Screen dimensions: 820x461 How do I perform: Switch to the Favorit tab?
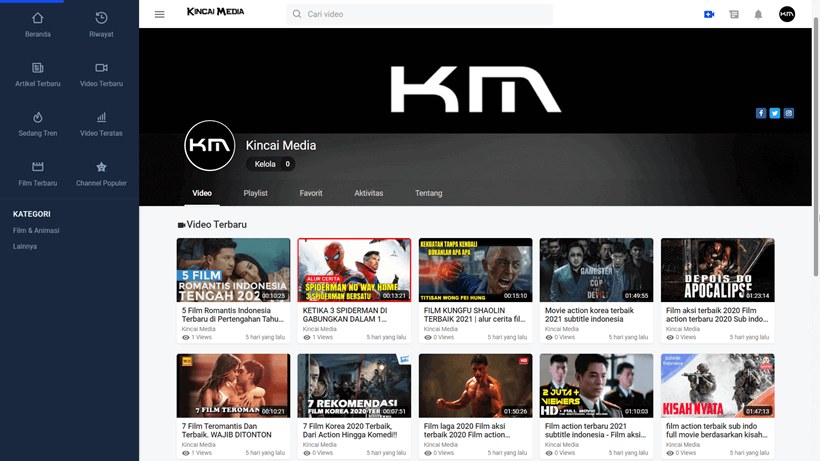[311, 193]
